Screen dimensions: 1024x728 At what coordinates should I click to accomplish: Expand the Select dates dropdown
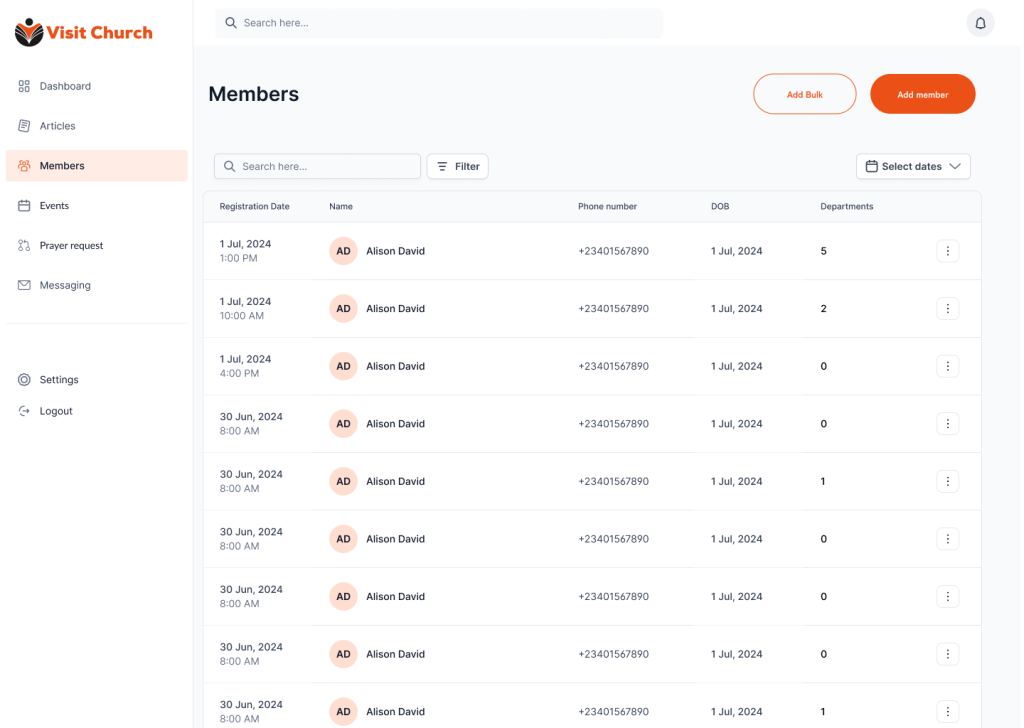[912, 166]
